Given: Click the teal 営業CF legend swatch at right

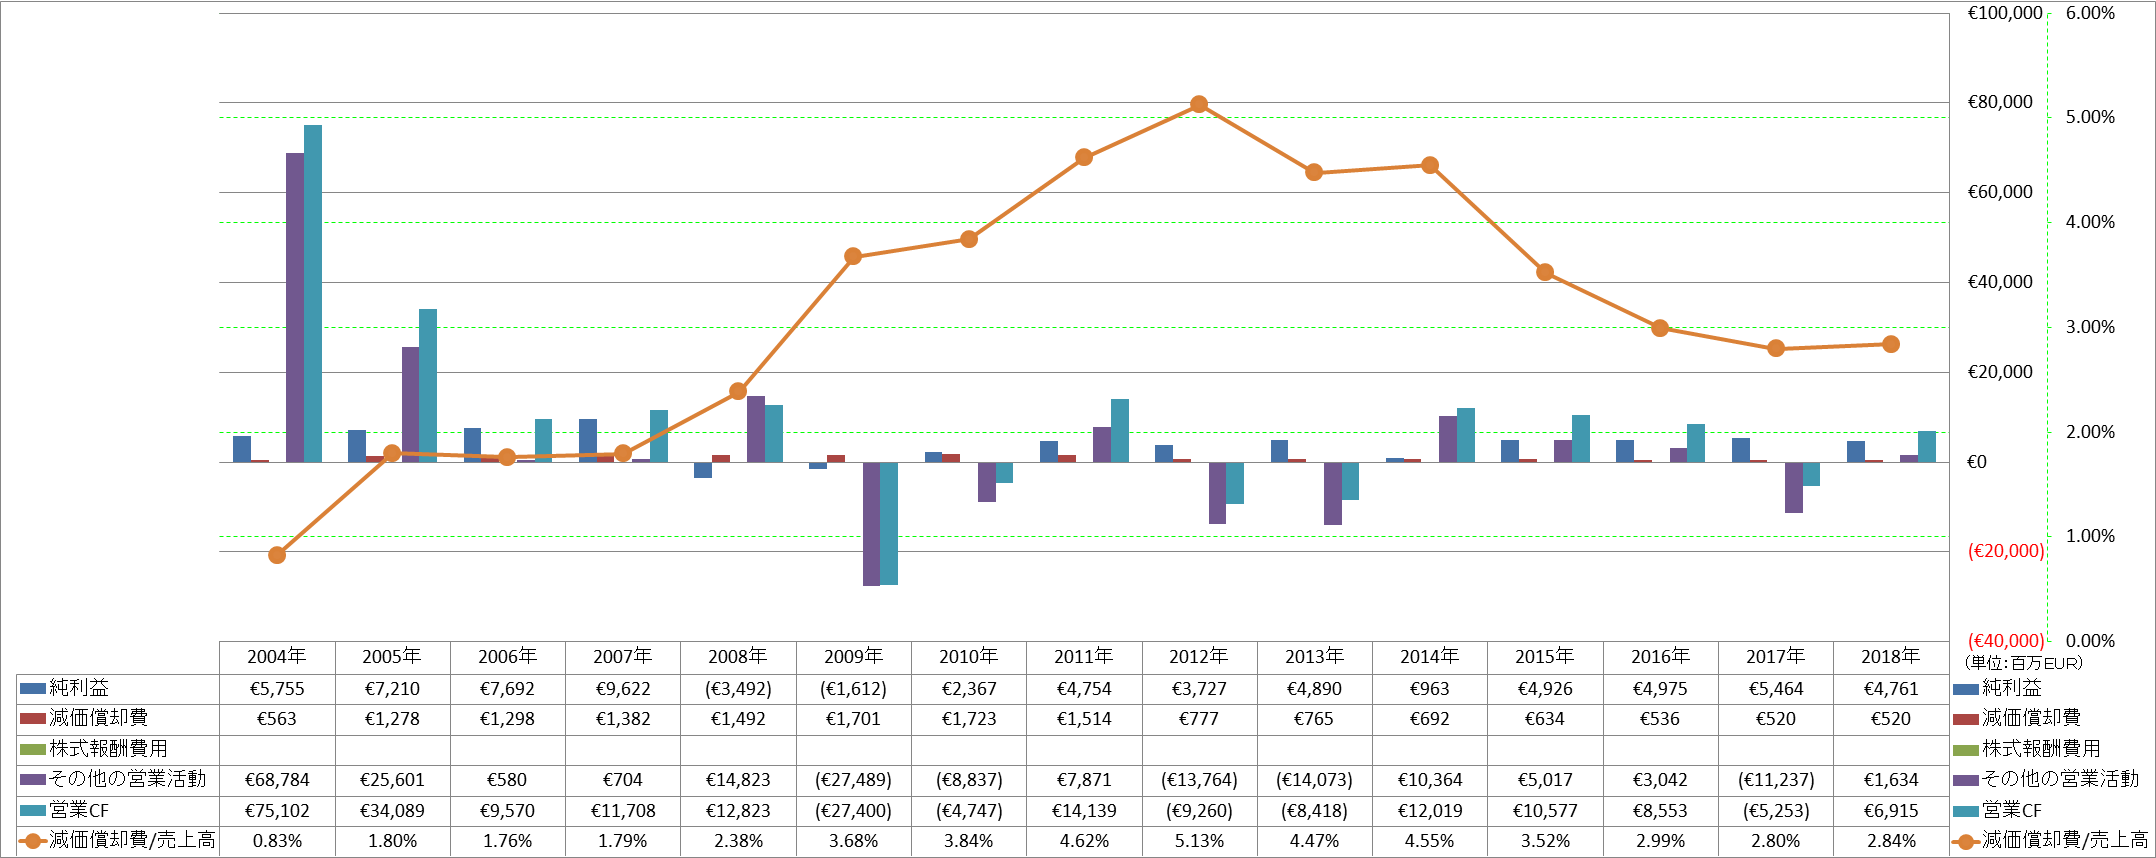Looking at the screenshot, I should coord(1965,810).
